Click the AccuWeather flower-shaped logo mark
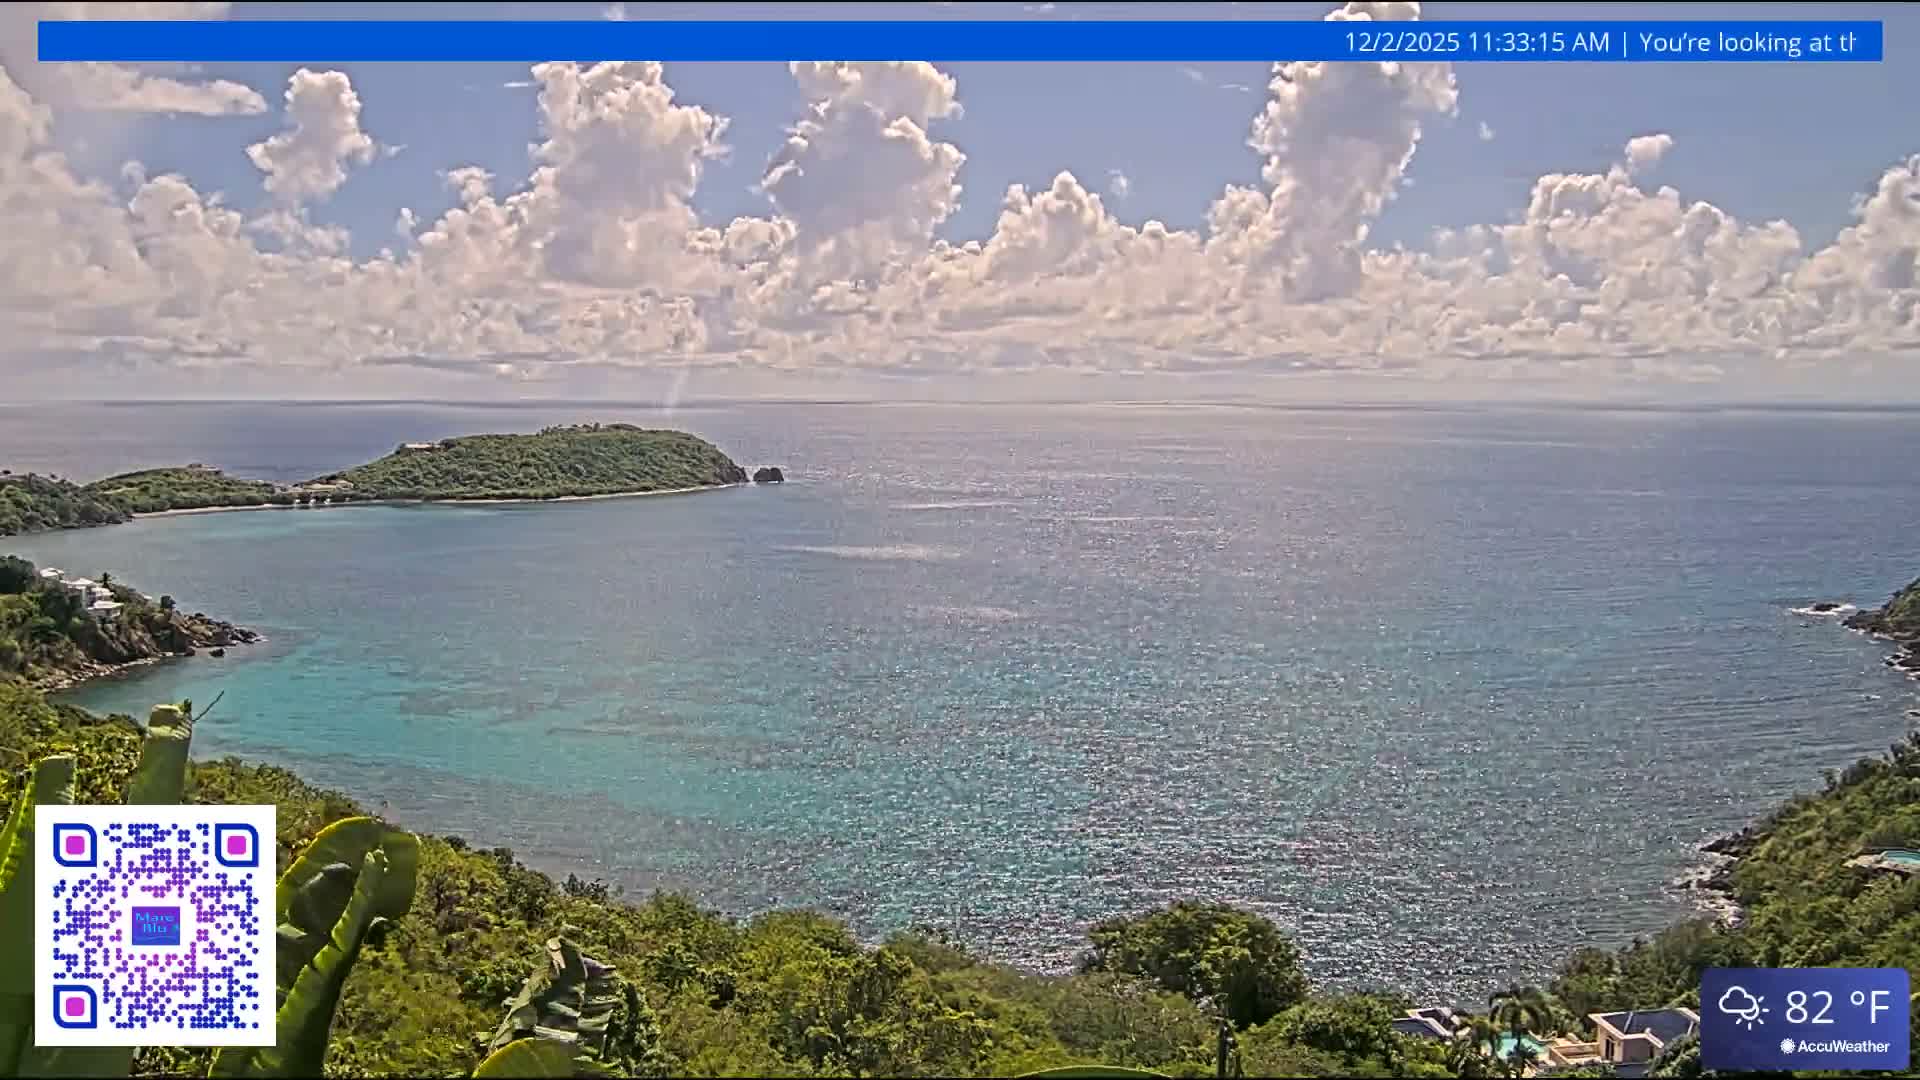Screen dimensions: 1920x1080 click(x=1787, y=1046)
